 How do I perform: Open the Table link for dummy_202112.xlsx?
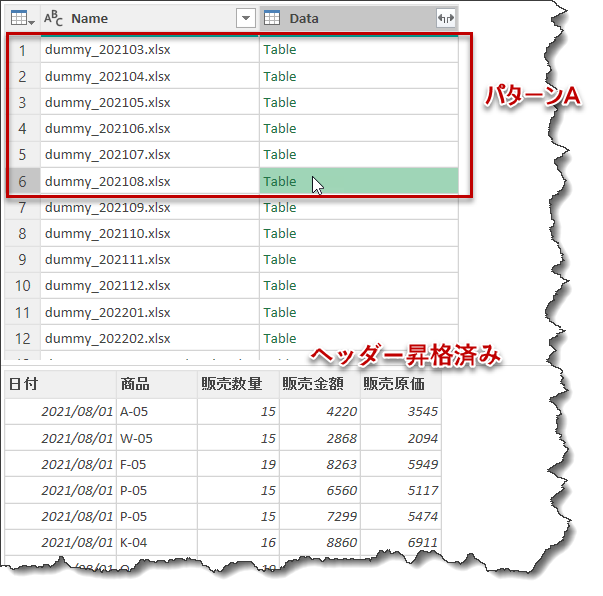click(280, 286)
